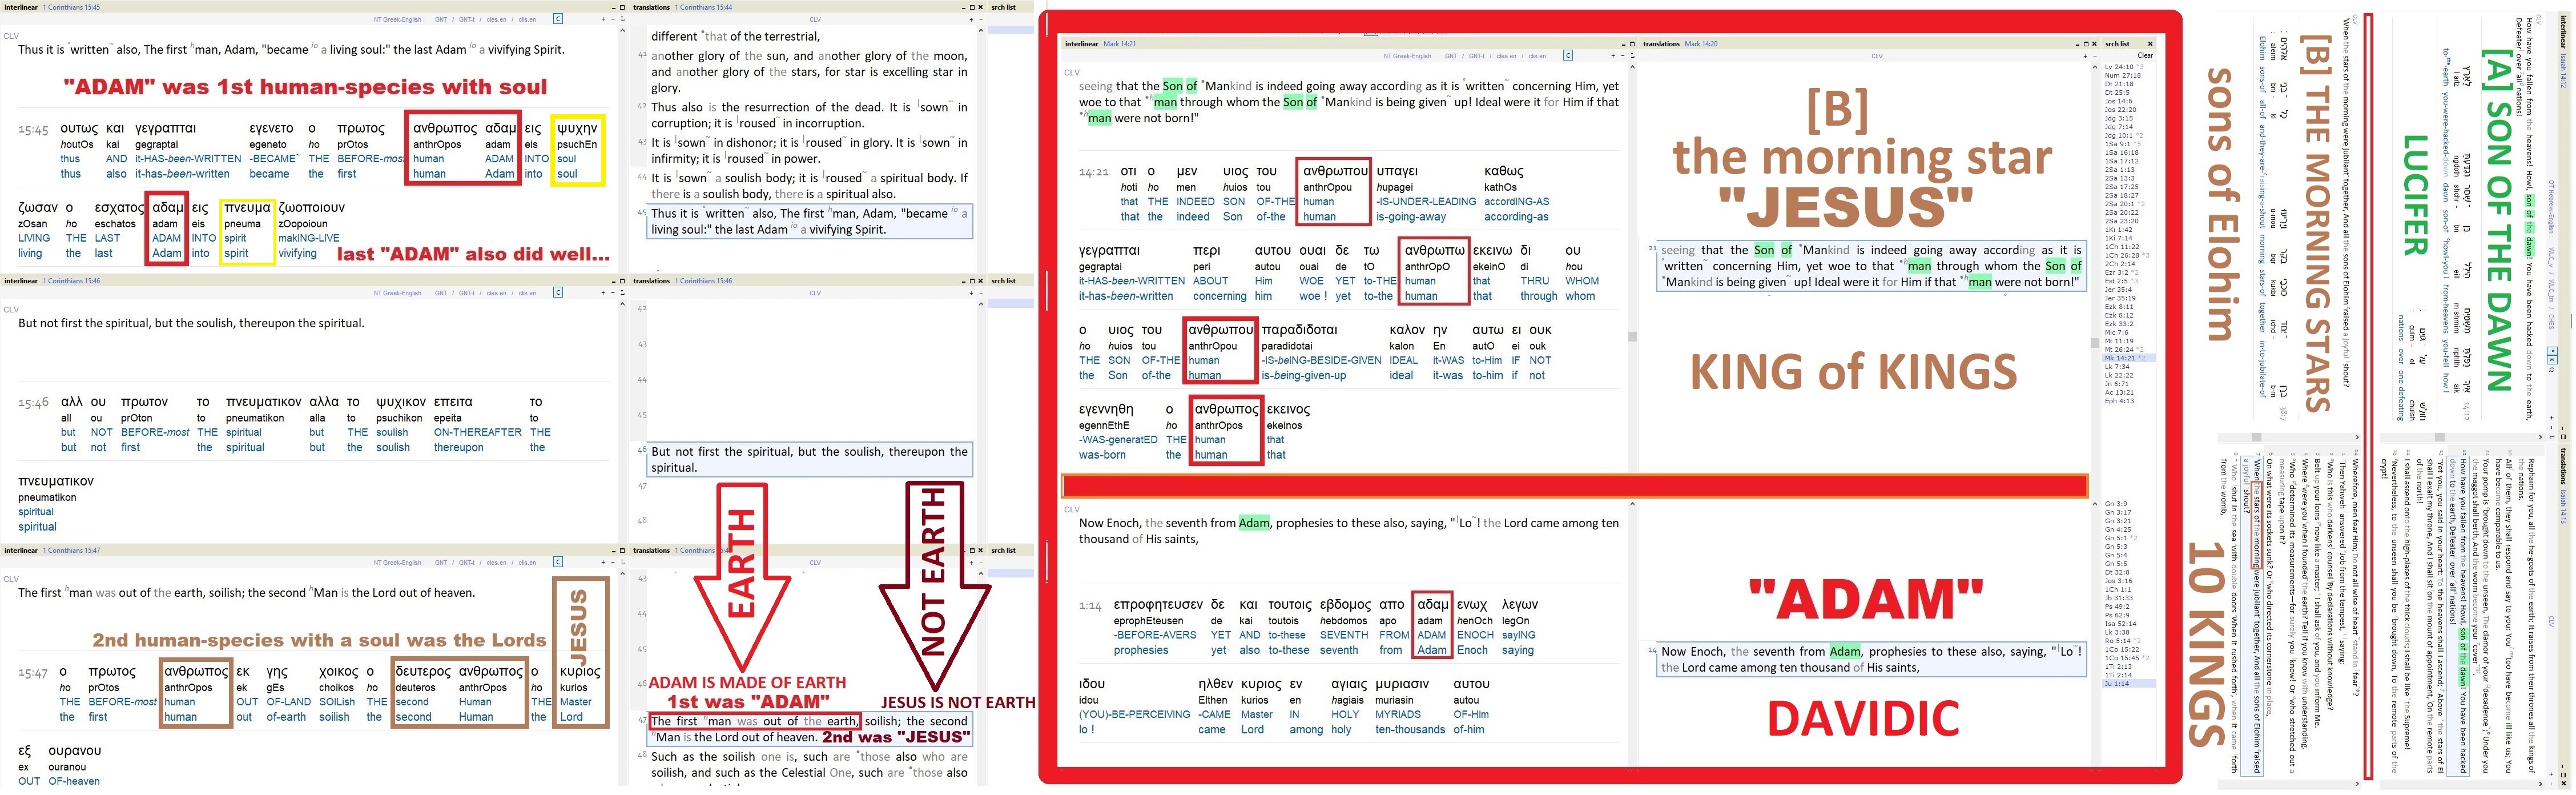This screenshot has height=795, width=2576.
Task: Select clis.en version in the 1 Corinthians 15:45 interlinear
Action: [x=527, y=19]
